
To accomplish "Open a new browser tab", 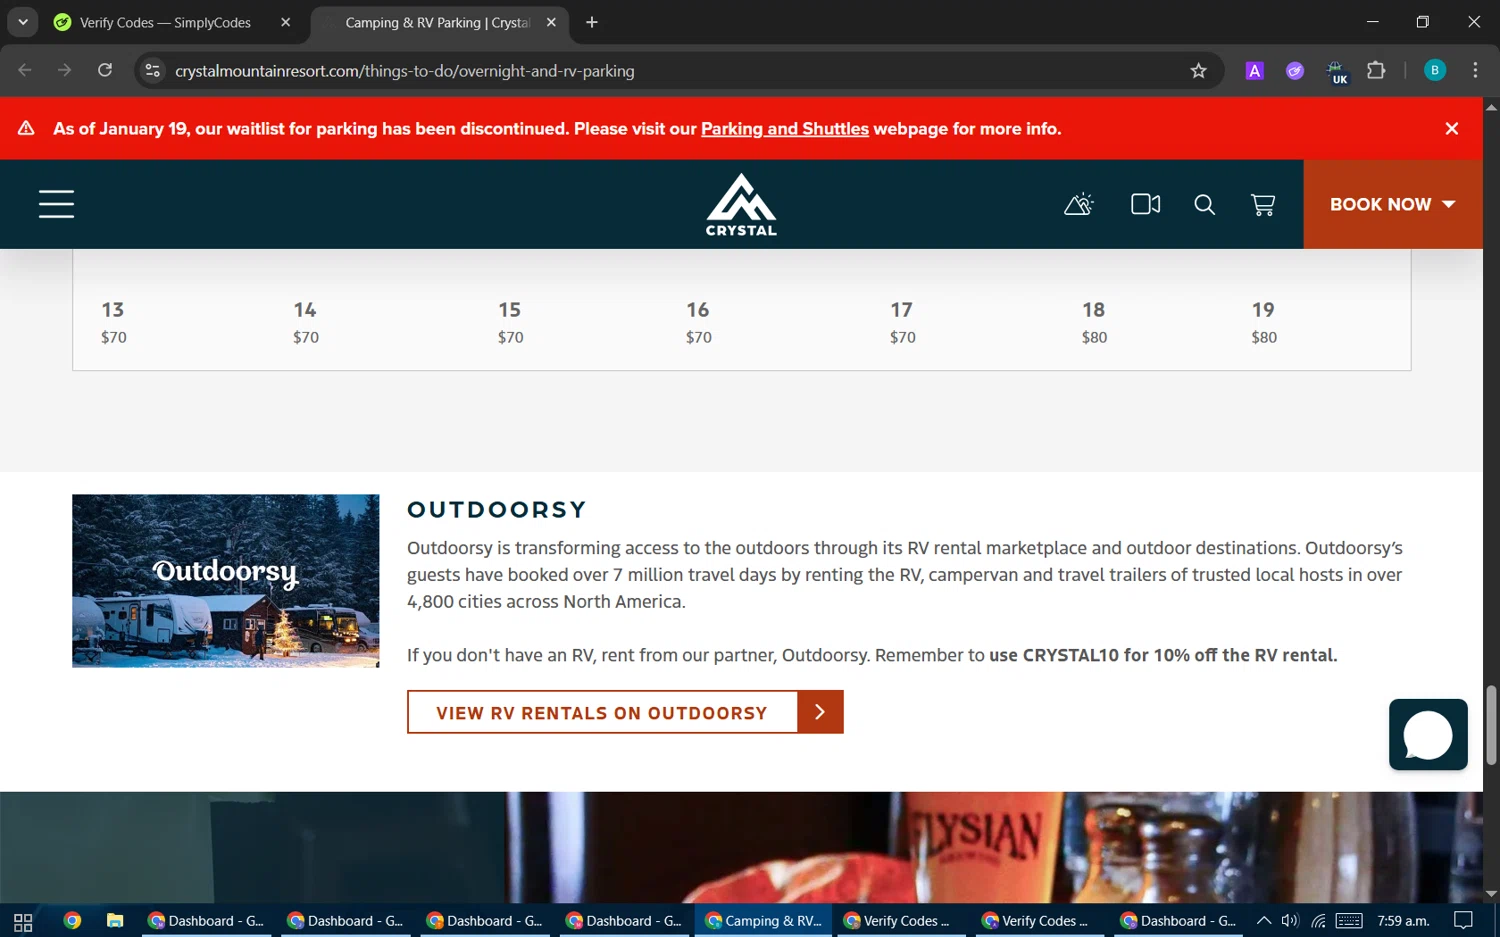I will [592, 22].
